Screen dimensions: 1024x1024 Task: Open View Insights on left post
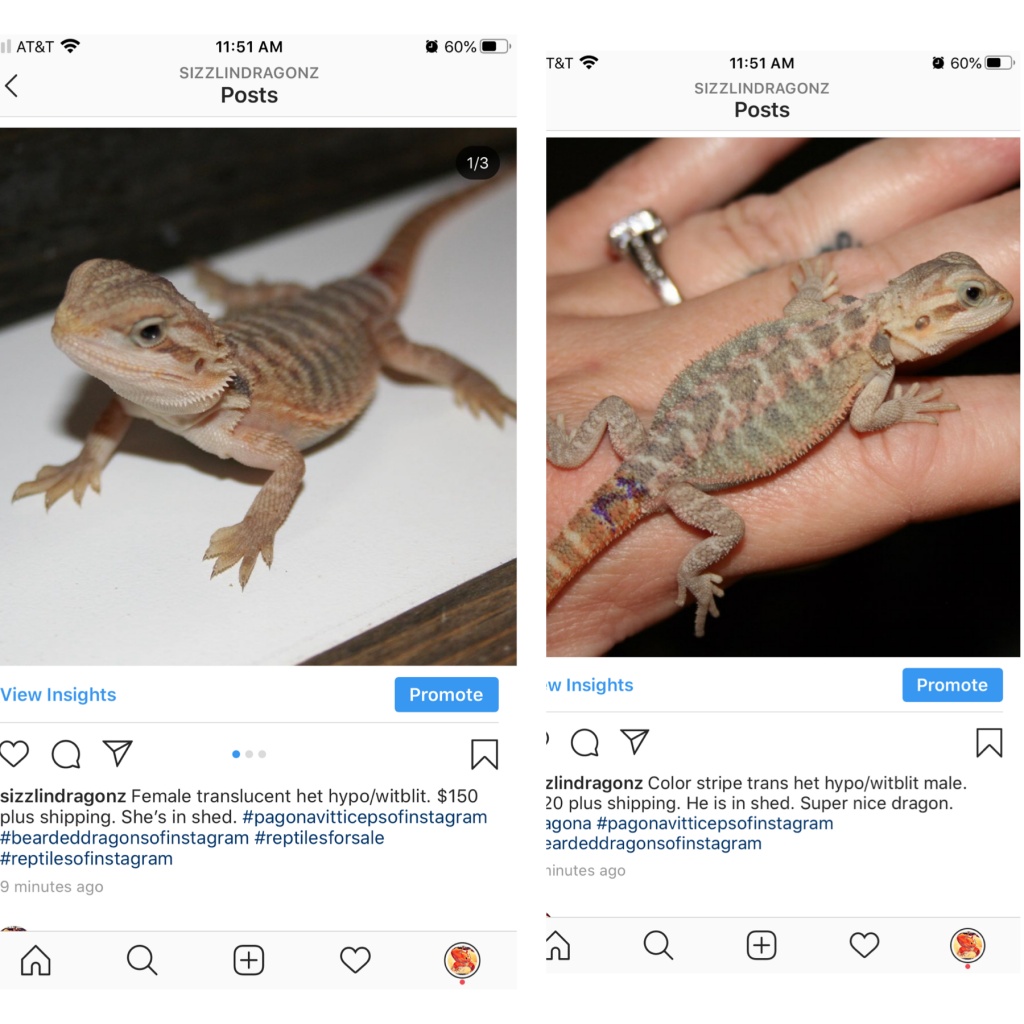(x=58, y=694)
